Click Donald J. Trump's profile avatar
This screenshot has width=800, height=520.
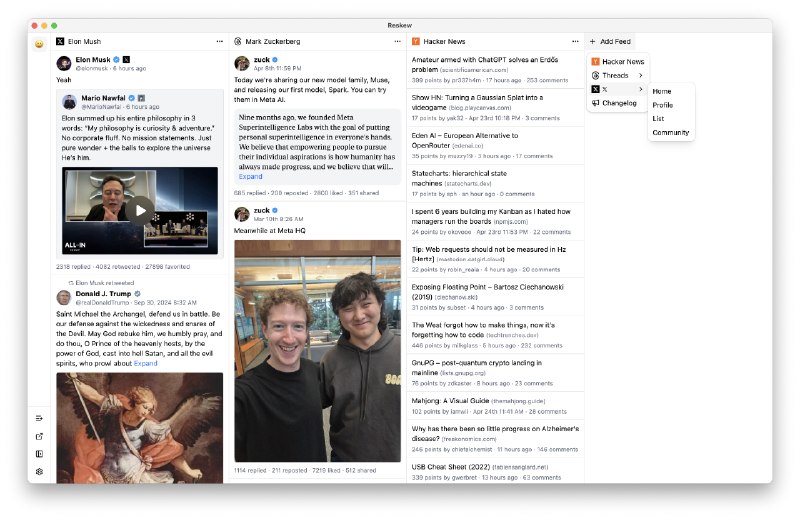coord(64,298)
